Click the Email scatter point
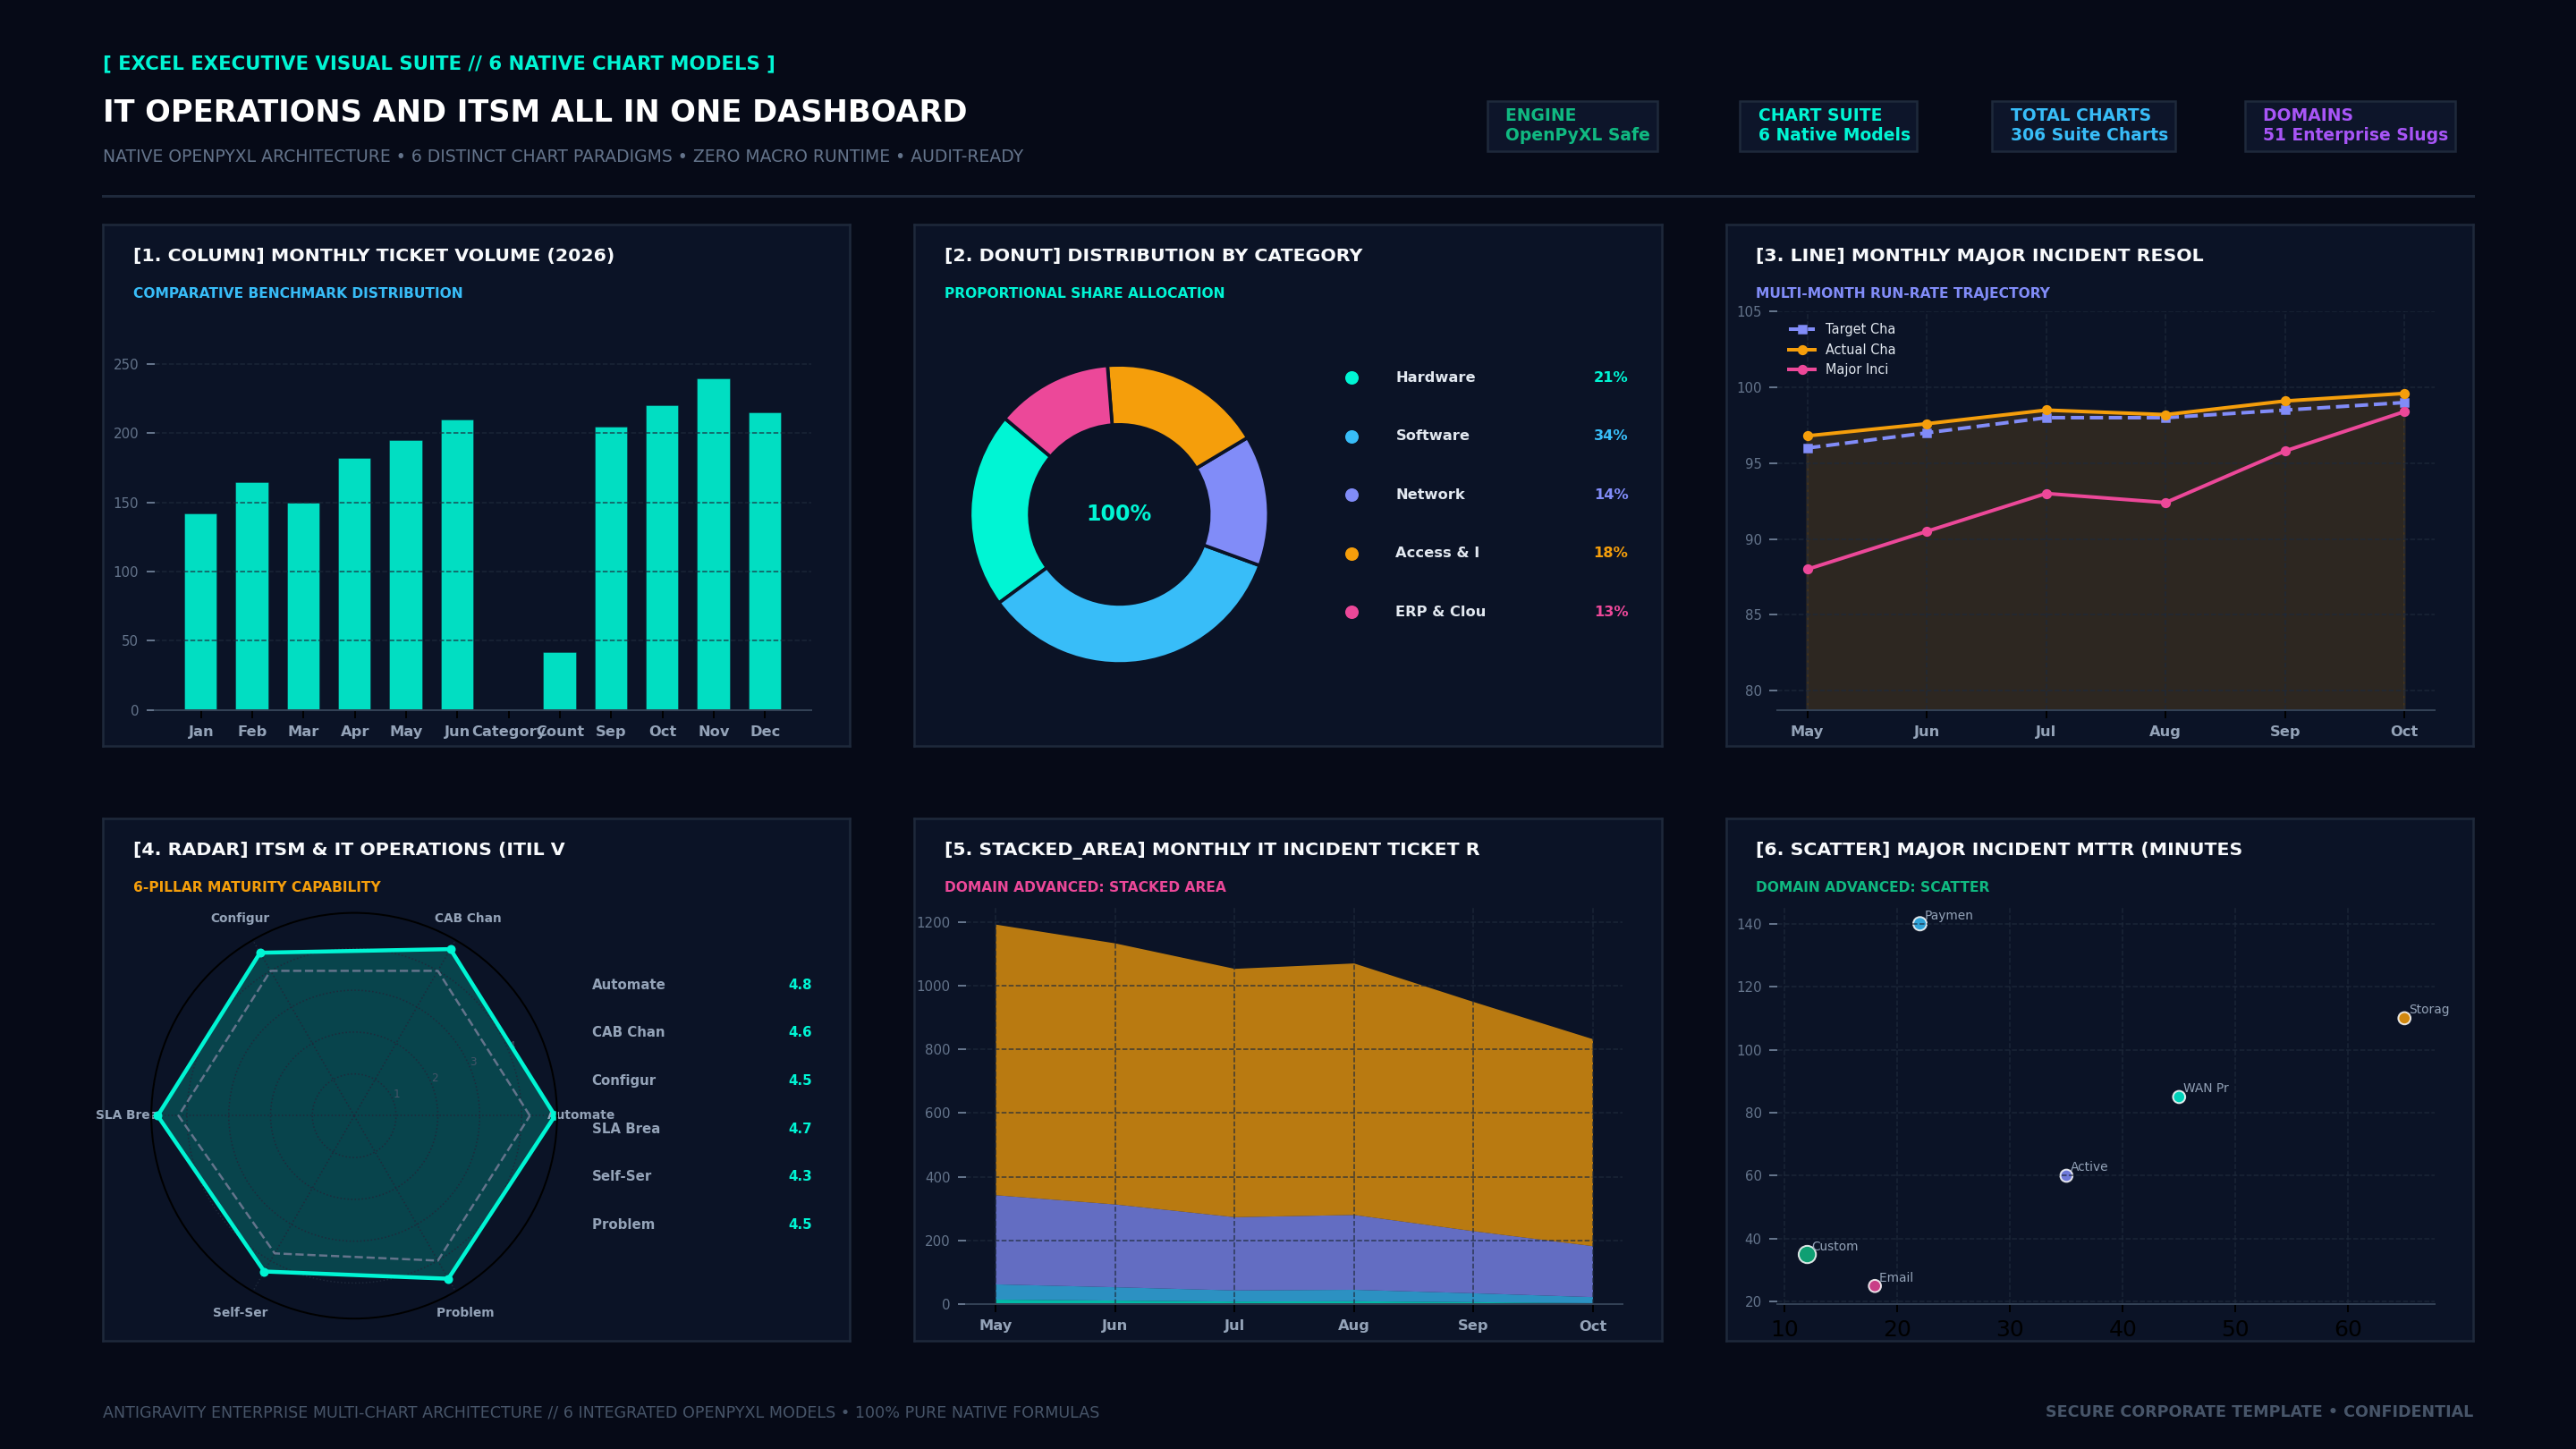 point(1875,1286)
